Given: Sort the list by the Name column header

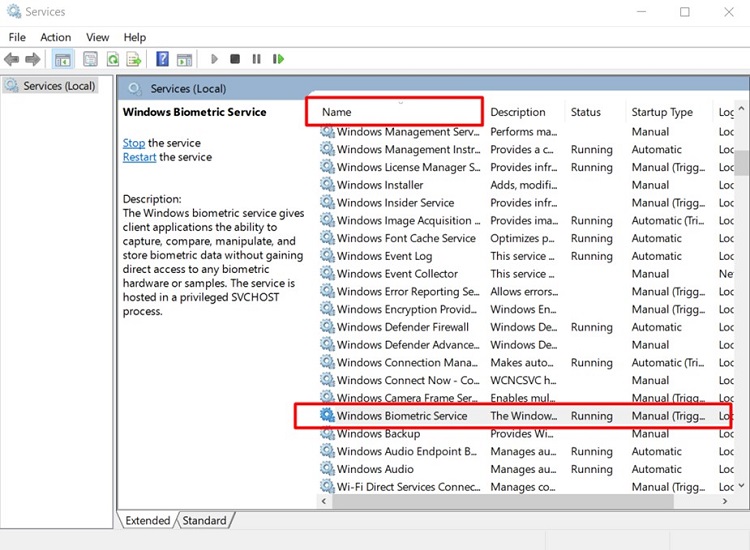Looking at the screenshot, I should [337, 112].
